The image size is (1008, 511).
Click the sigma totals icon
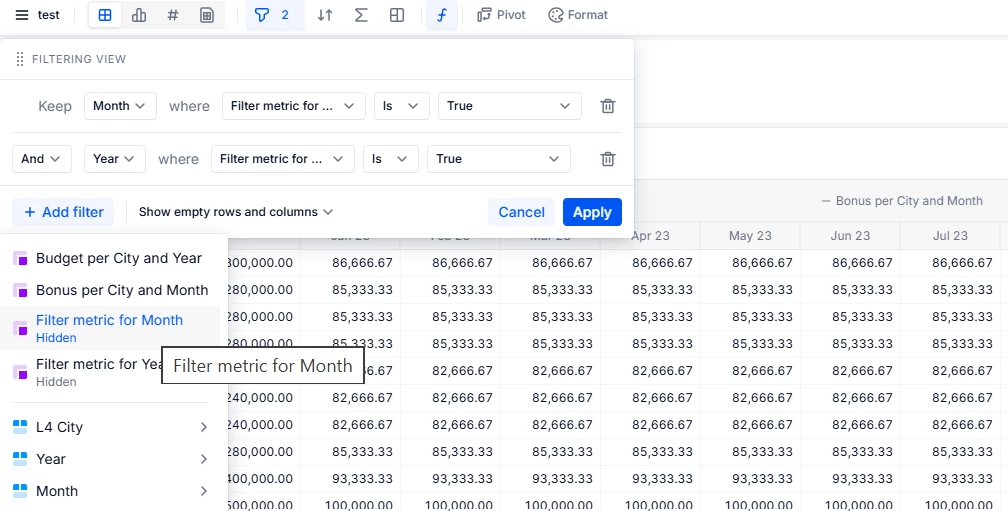[x=361, y=15]
